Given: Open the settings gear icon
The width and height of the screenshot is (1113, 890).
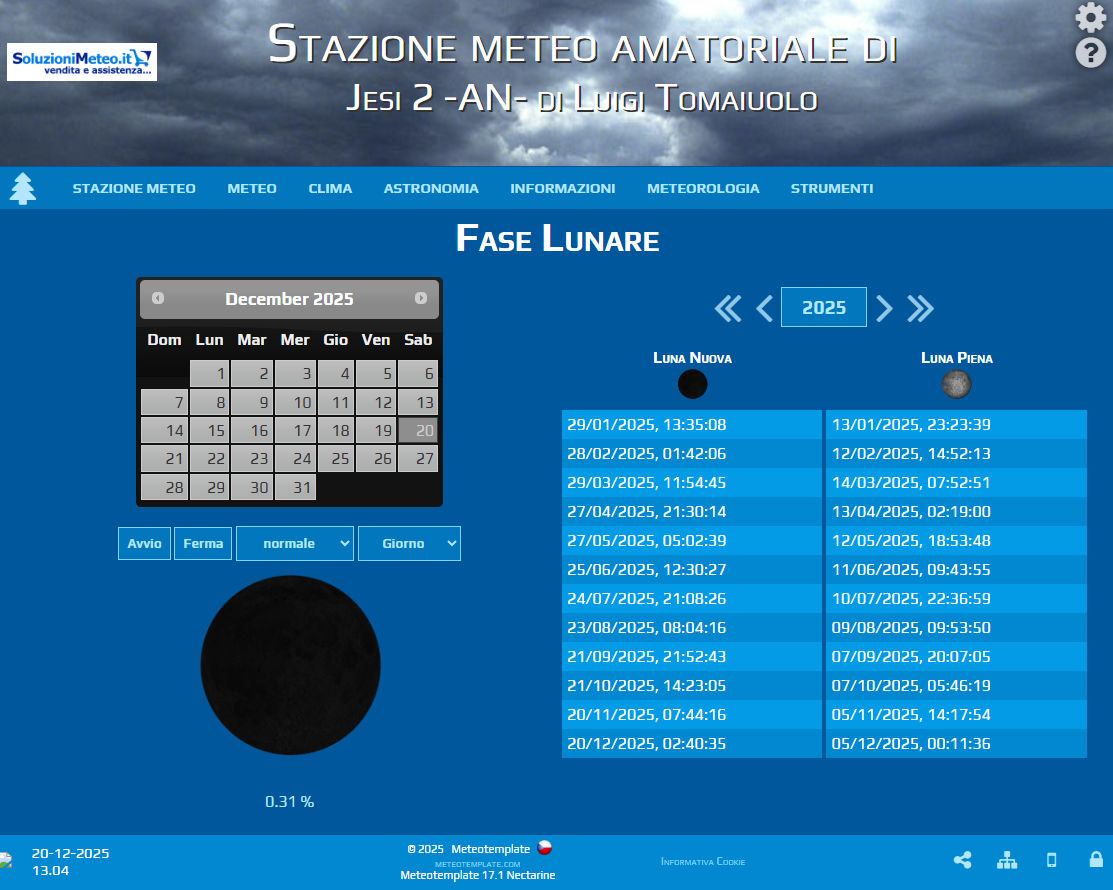Looking at the screenshot, I should pyautogui.click(x=1090, y=18).
